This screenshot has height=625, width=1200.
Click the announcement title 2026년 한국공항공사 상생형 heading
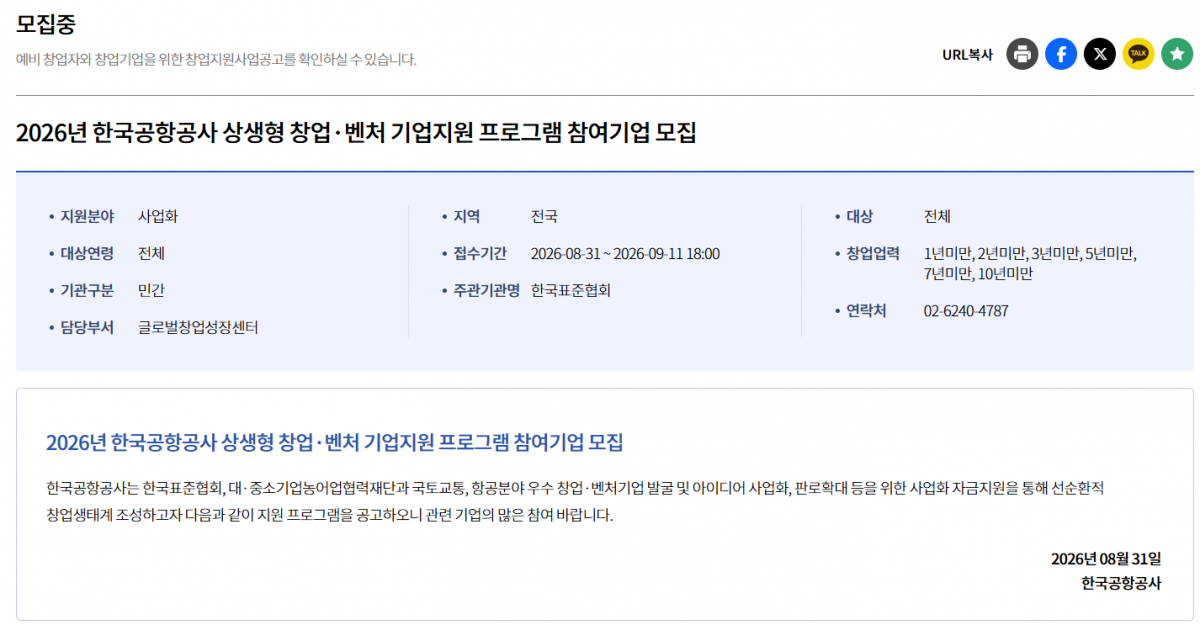click(x=356, y=132)
